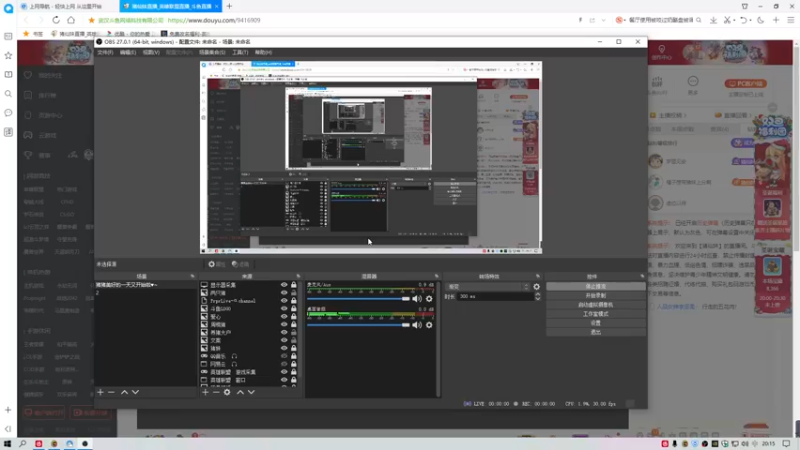Screen dimensions: 800x450
Task: Open OBS Tools (T) menu
Action: 240,53
